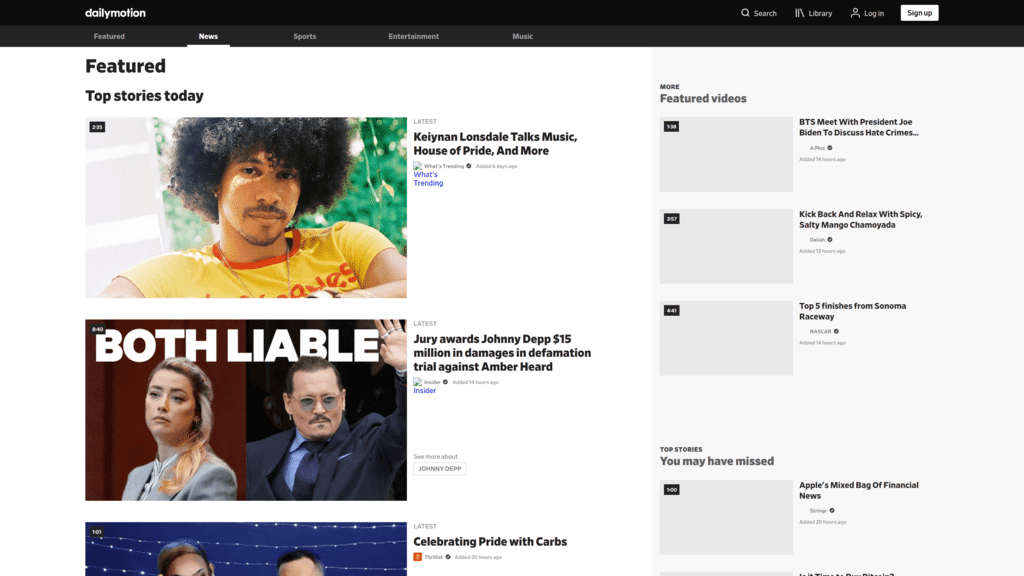
Task: Click the Thrillist orange channel icon
Action: click(417, 557)
